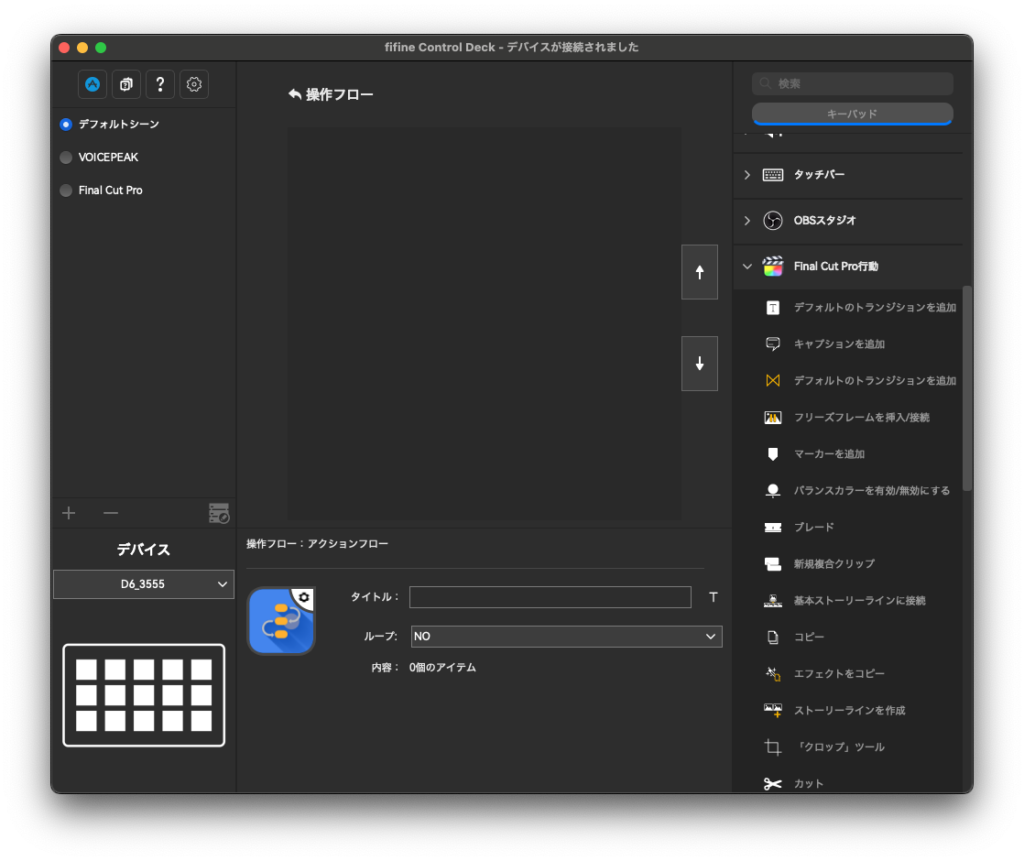This screenshot has height=861, width=1024.
Task: Click the blue fifine app icon in toolbar
Action: click(x=92, y=84)
